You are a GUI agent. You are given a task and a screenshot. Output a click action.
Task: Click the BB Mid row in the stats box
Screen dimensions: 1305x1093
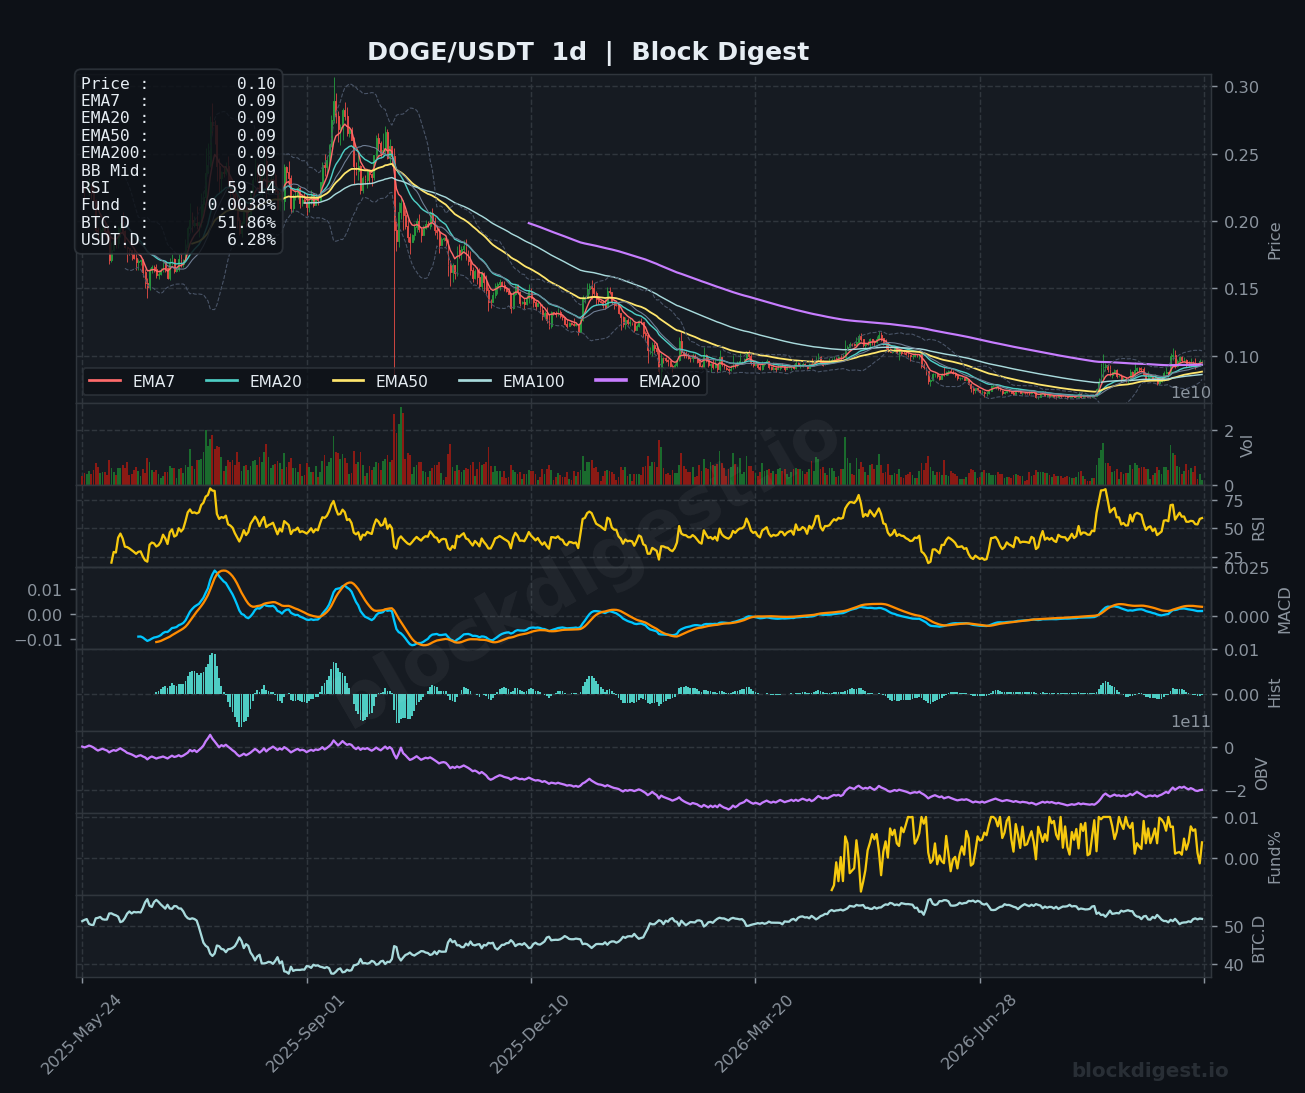point(178,171)
